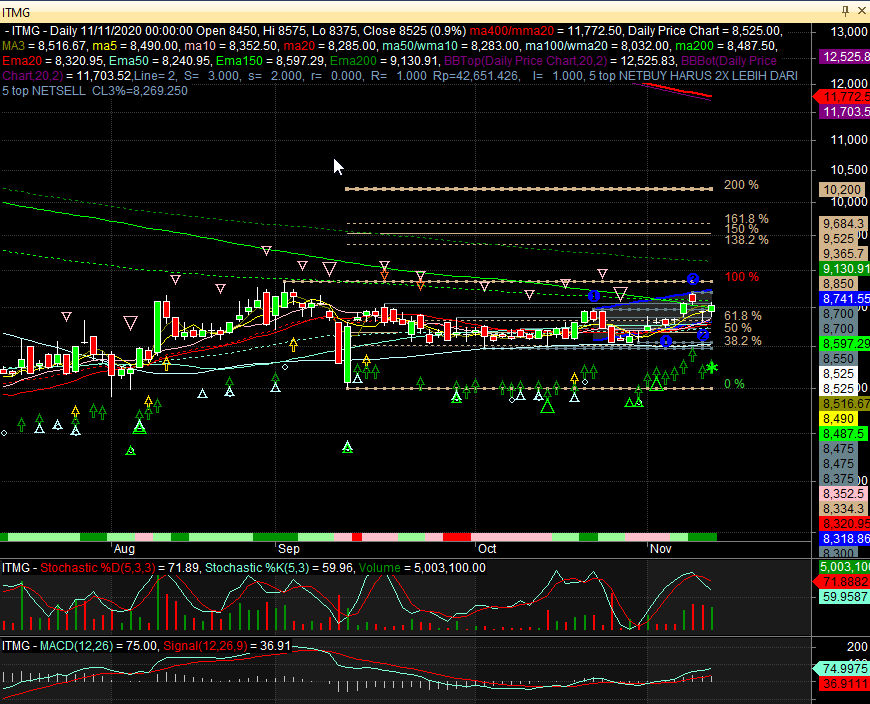
Task: Click the Stochastic %D legend text
Action: tap(98, 568)
